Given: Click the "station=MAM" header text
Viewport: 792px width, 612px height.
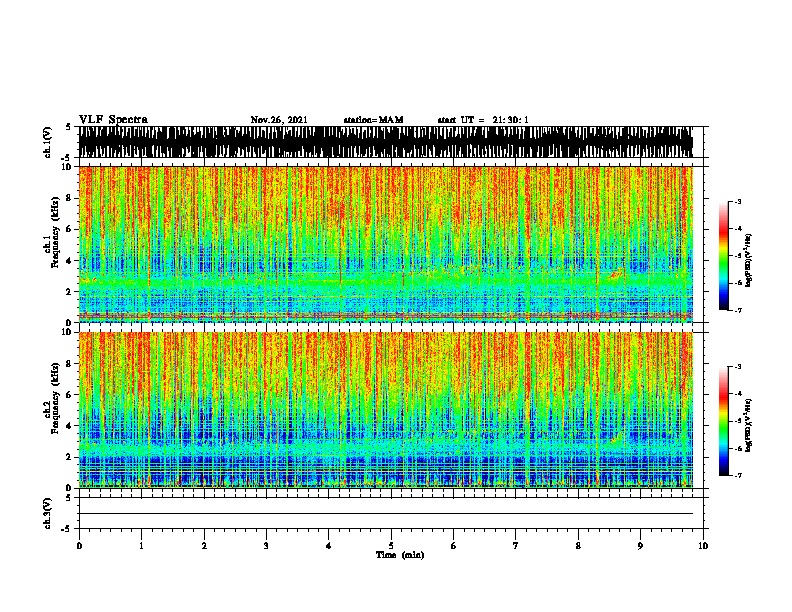Looking at the screenshot, I should tap(373, 120).
